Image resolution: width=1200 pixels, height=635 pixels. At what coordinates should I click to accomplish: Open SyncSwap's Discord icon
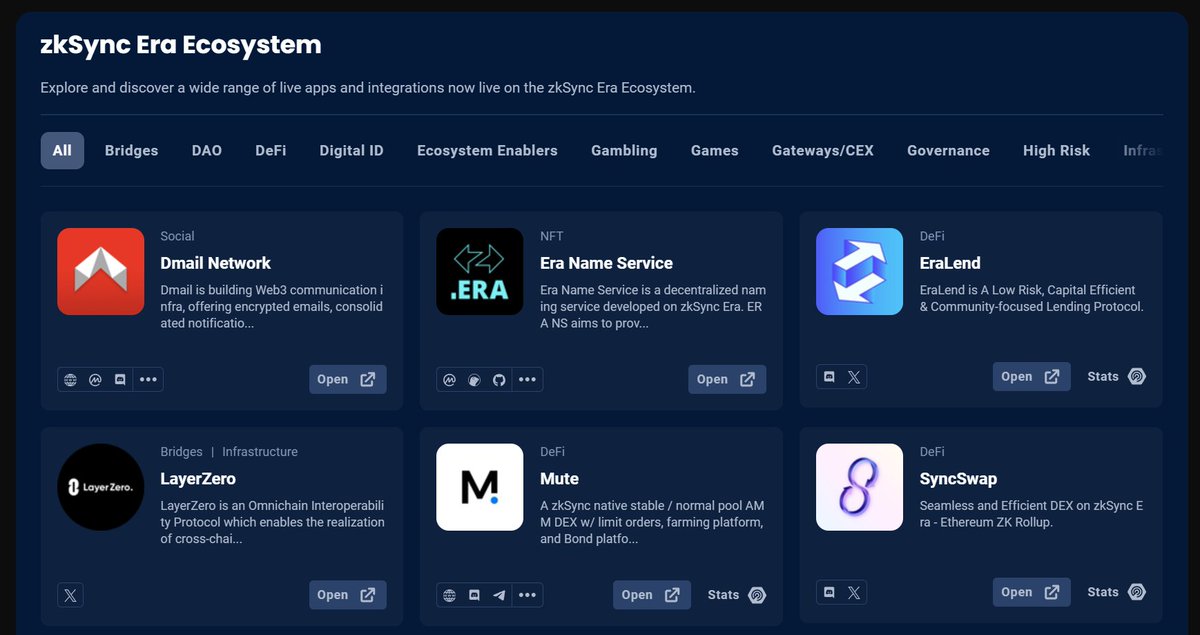[x=829, y=592]
